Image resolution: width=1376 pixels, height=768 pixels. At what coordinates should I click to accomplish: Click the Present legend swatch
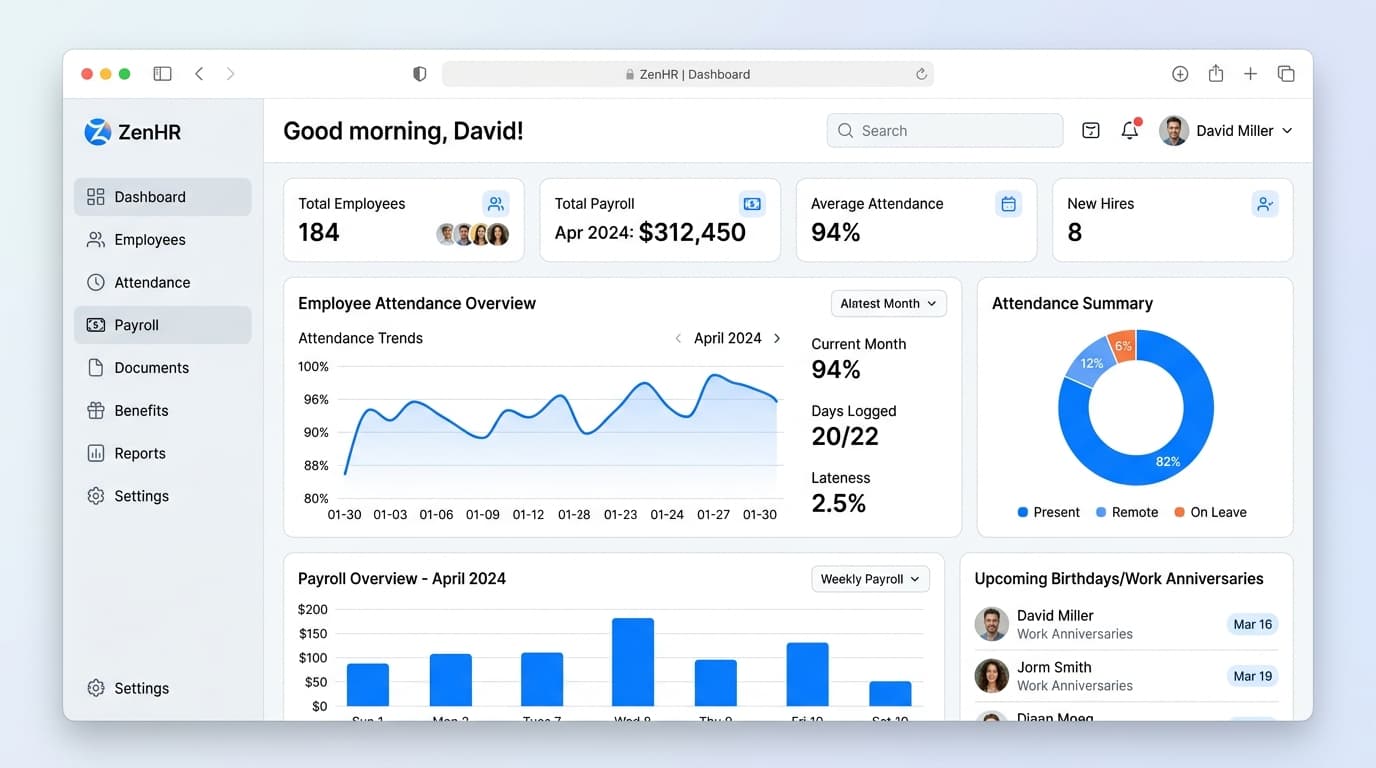point(1022,513)
